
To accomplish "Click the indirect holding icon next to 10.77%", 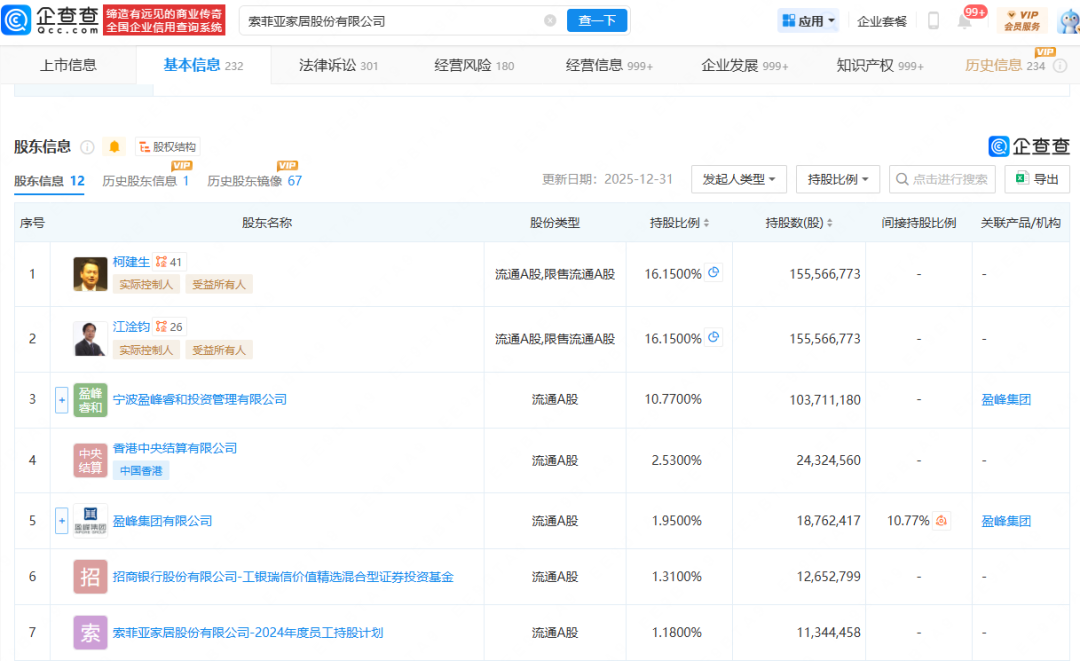I will [x=941, y=521].
